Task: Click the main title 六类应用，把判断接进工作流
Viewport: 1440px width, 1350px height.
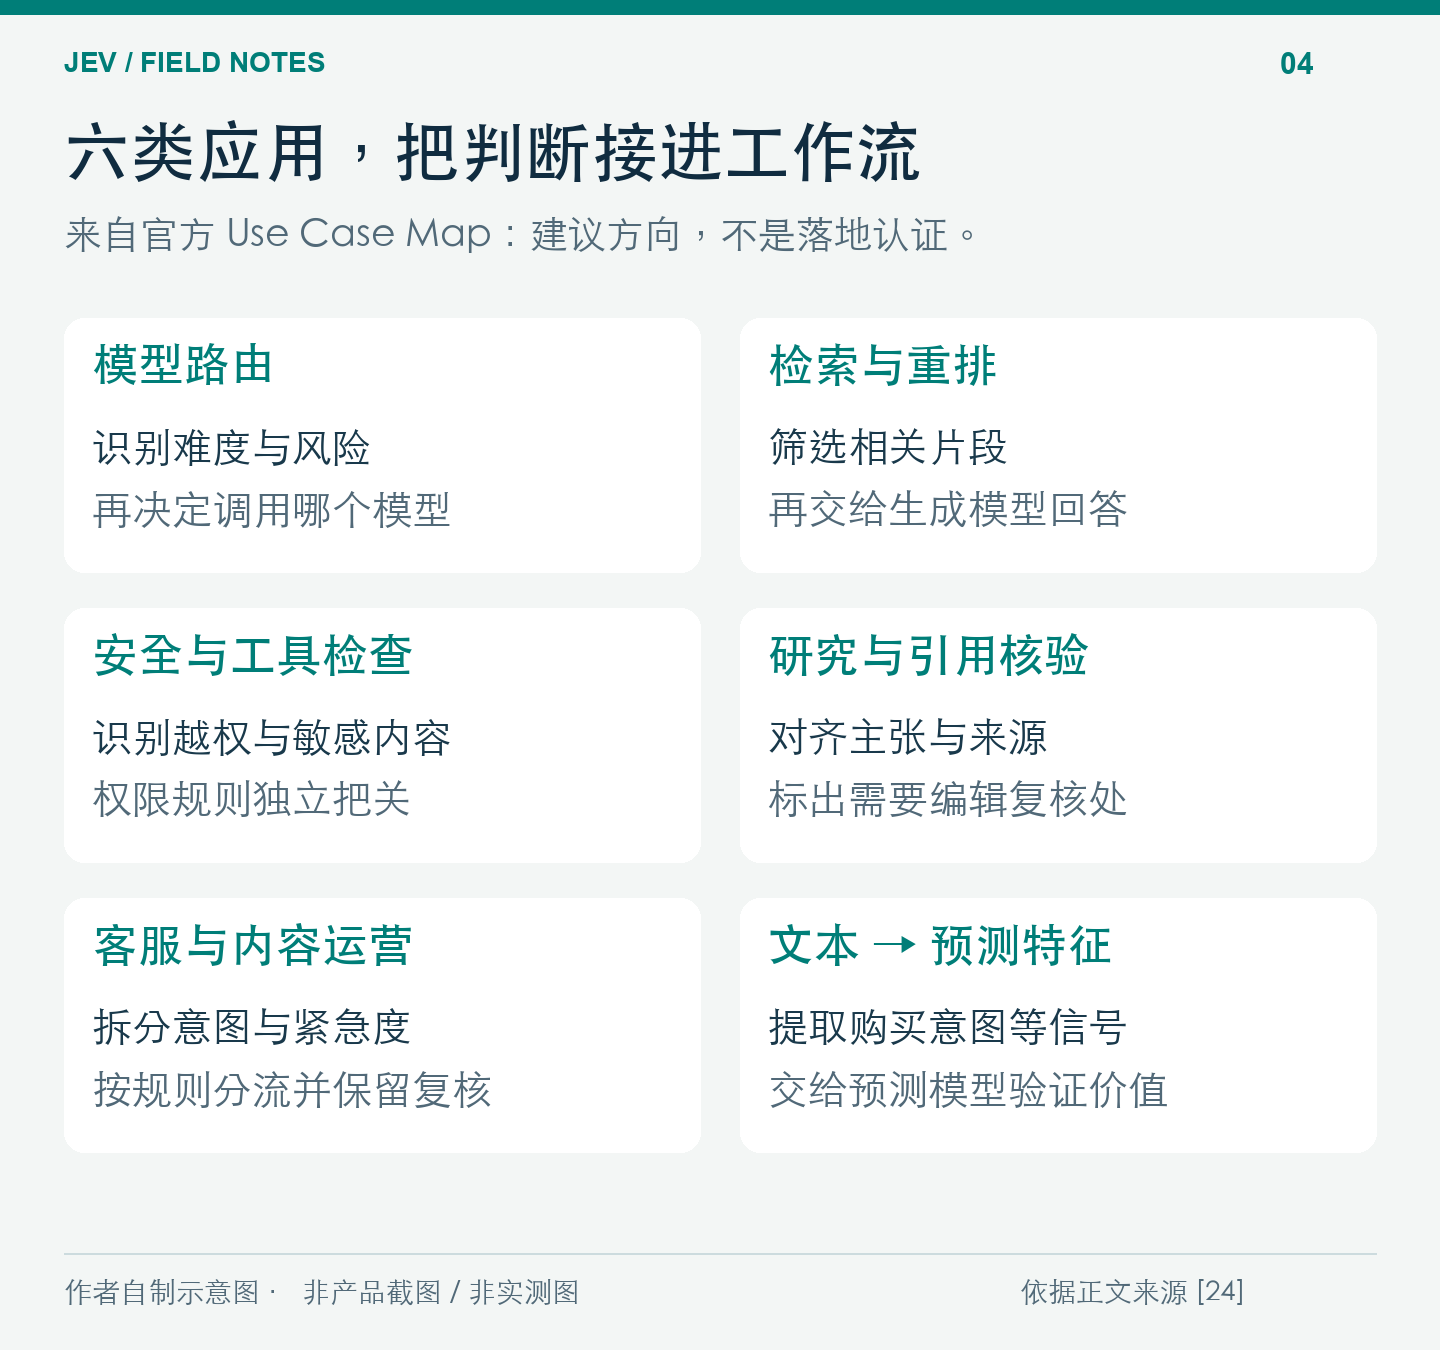Action: point(493,153)
